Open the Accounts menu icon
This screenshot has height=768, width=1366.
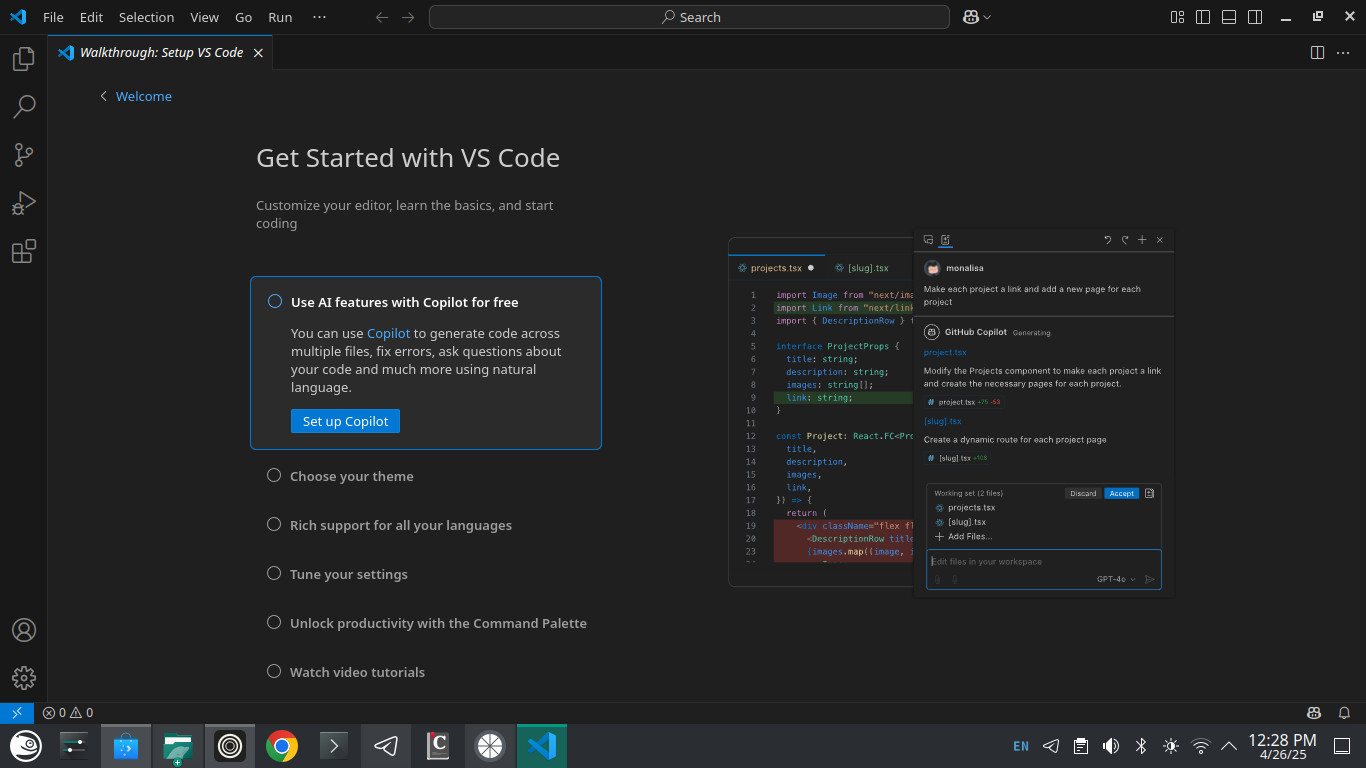tap(24, 630)
